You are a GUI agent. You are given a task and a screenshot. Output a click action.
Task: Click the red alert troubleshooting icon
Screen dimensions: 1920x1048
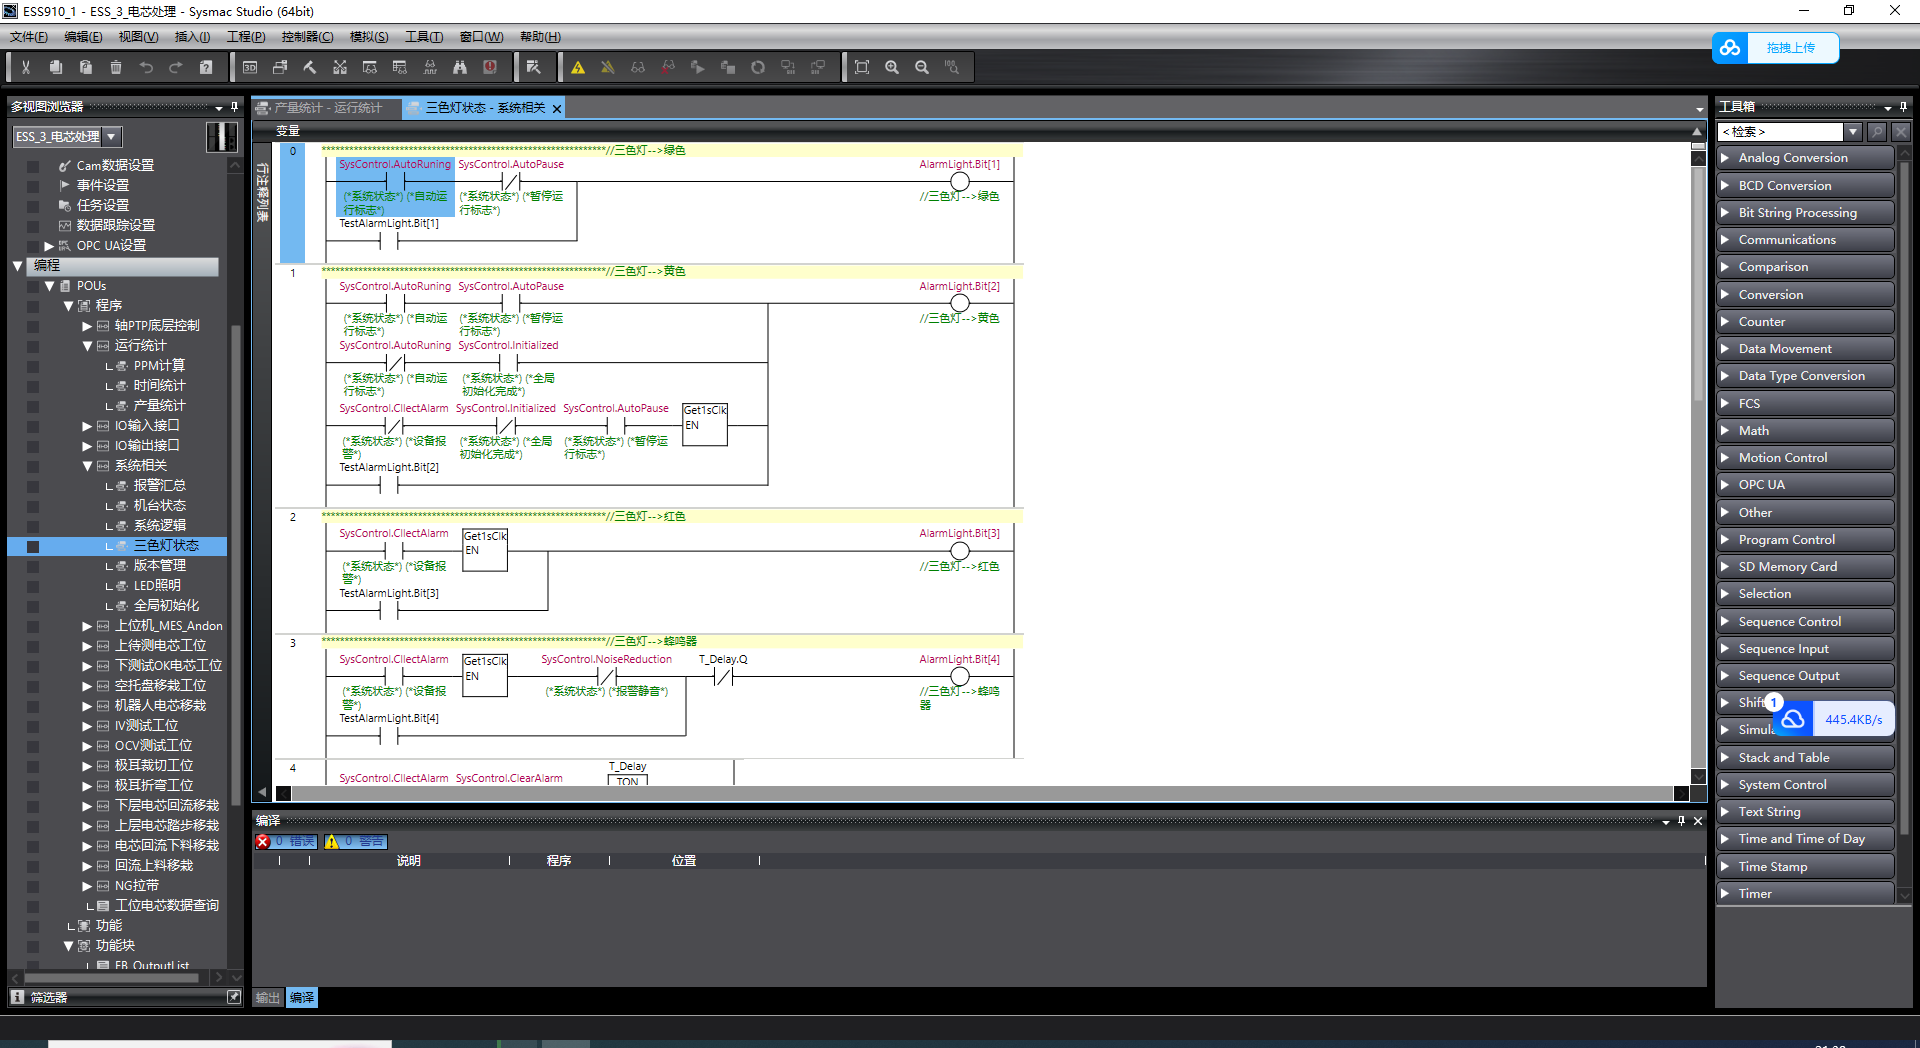pos(490,67)
